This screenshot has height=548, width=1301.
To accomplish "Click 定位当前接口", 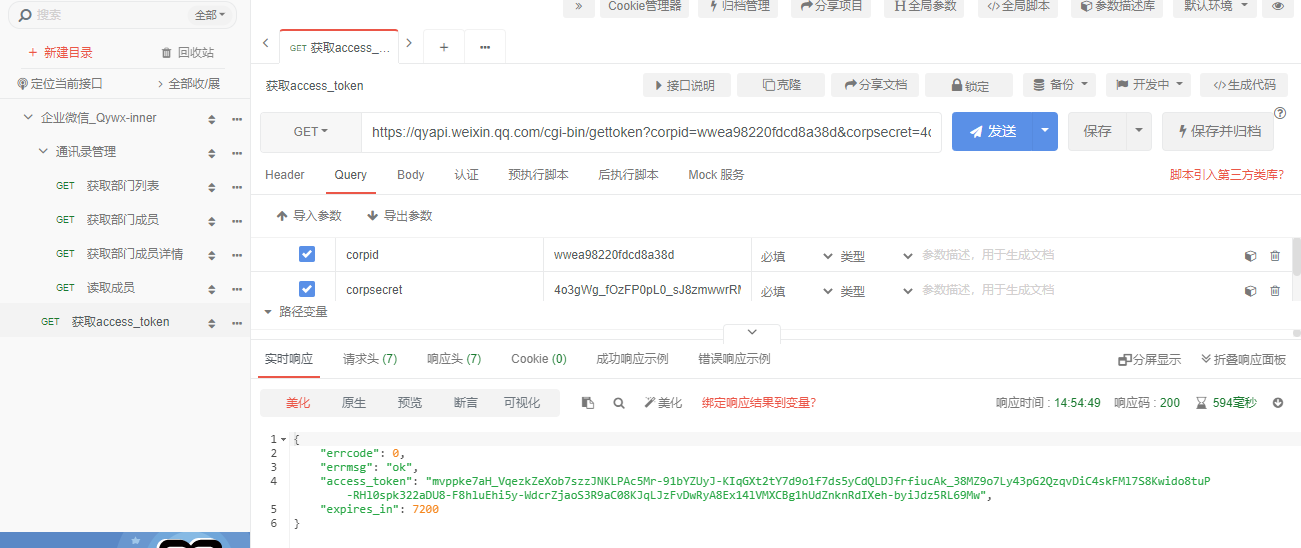I will click(60, 84).
